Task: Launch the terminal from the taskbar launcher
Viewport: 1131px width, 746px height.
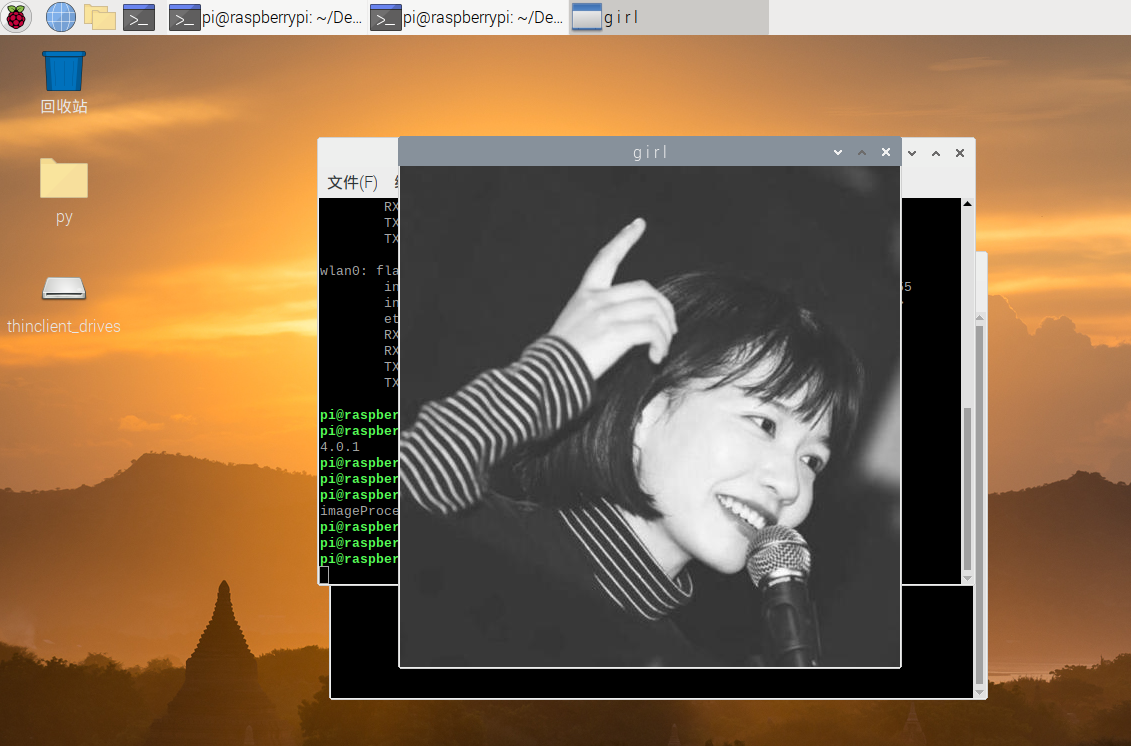Action: tap(138, 17)
